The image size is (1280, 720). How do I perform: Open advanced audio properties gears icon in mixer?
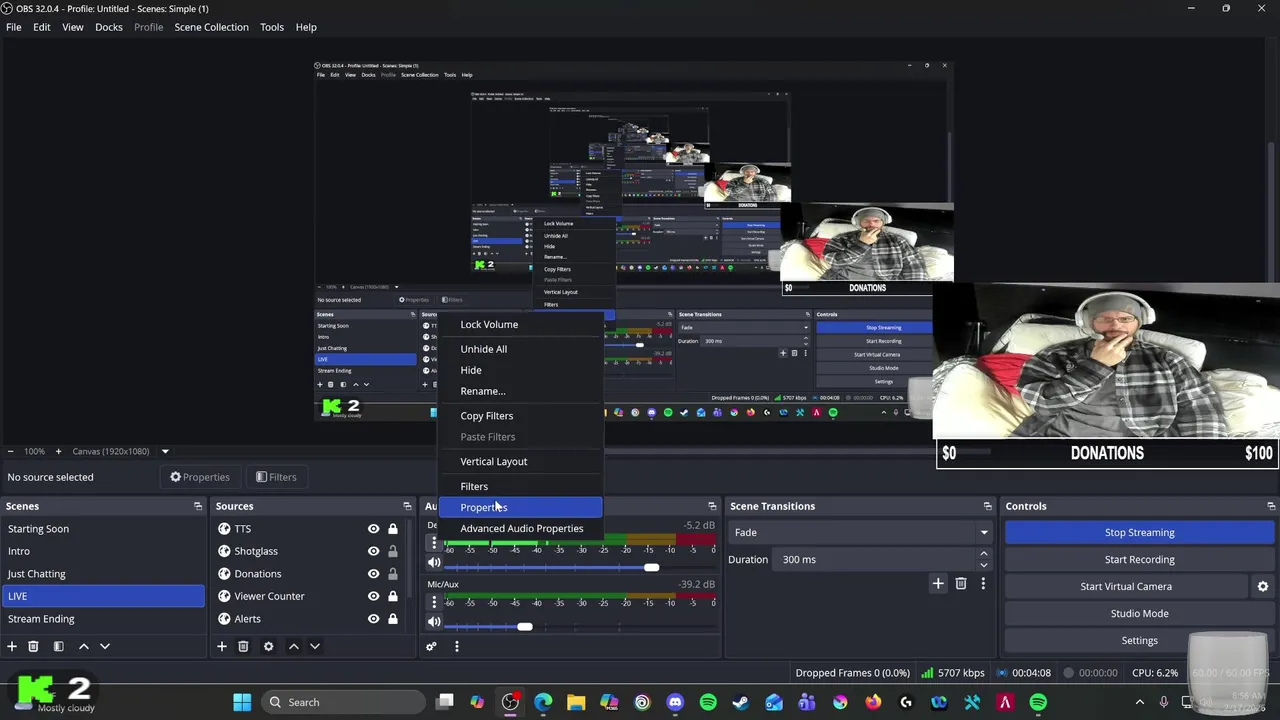click(431, 646)
